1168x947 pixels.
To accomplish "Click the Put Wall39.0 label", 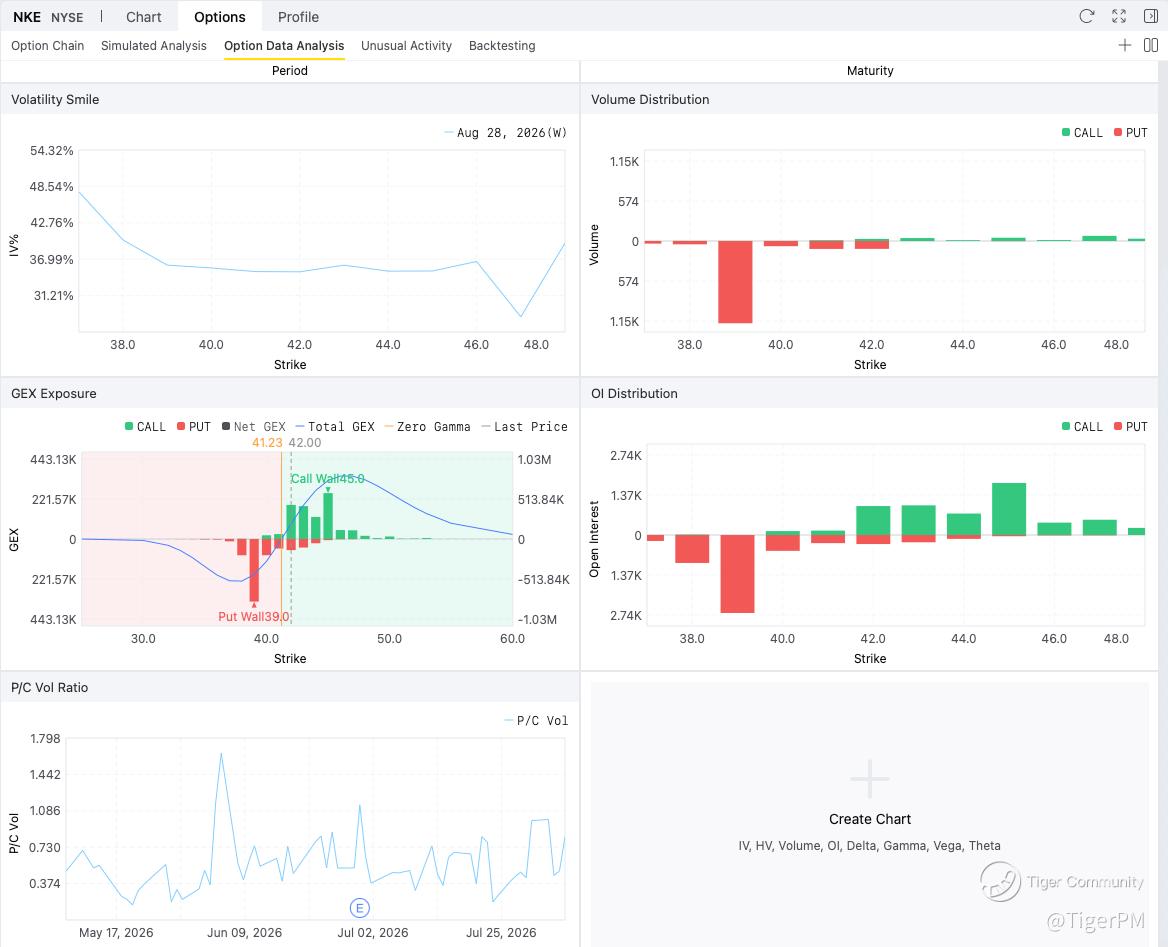I will click(253, 616).
